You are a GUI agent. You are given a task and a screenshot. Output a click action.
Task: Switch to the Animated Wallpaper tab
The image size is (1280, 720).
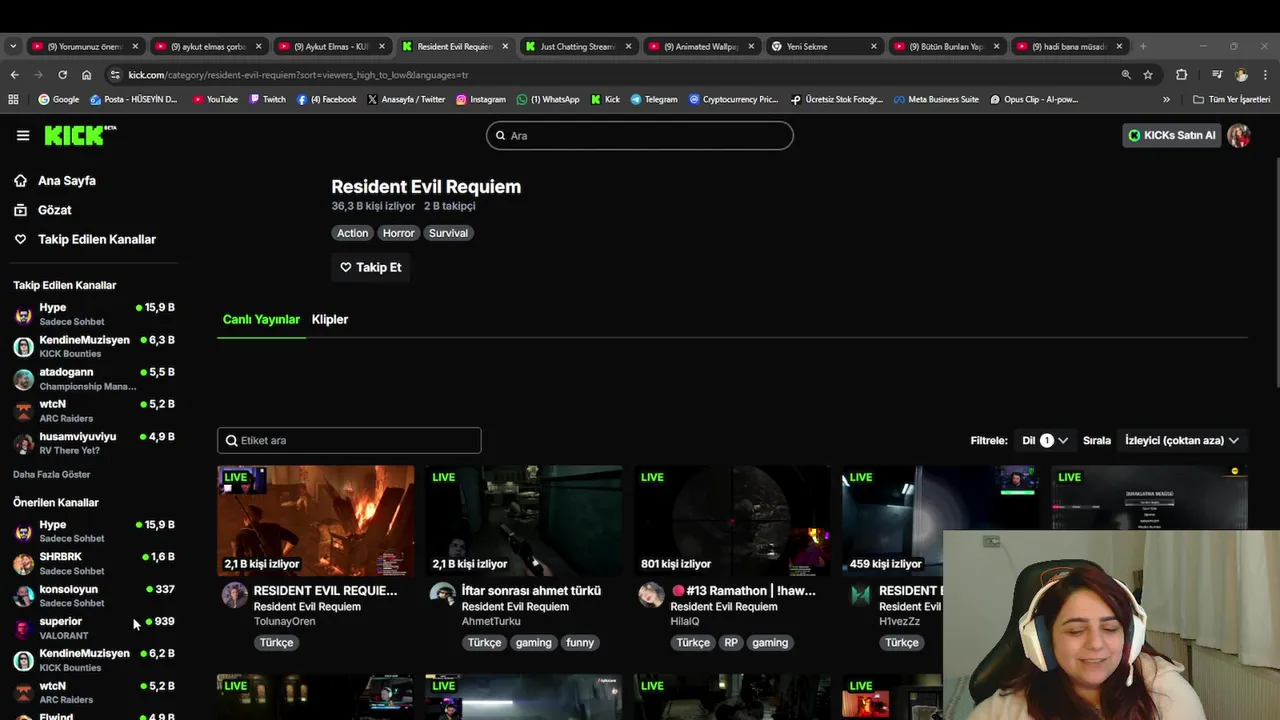(x=701, y=46)
